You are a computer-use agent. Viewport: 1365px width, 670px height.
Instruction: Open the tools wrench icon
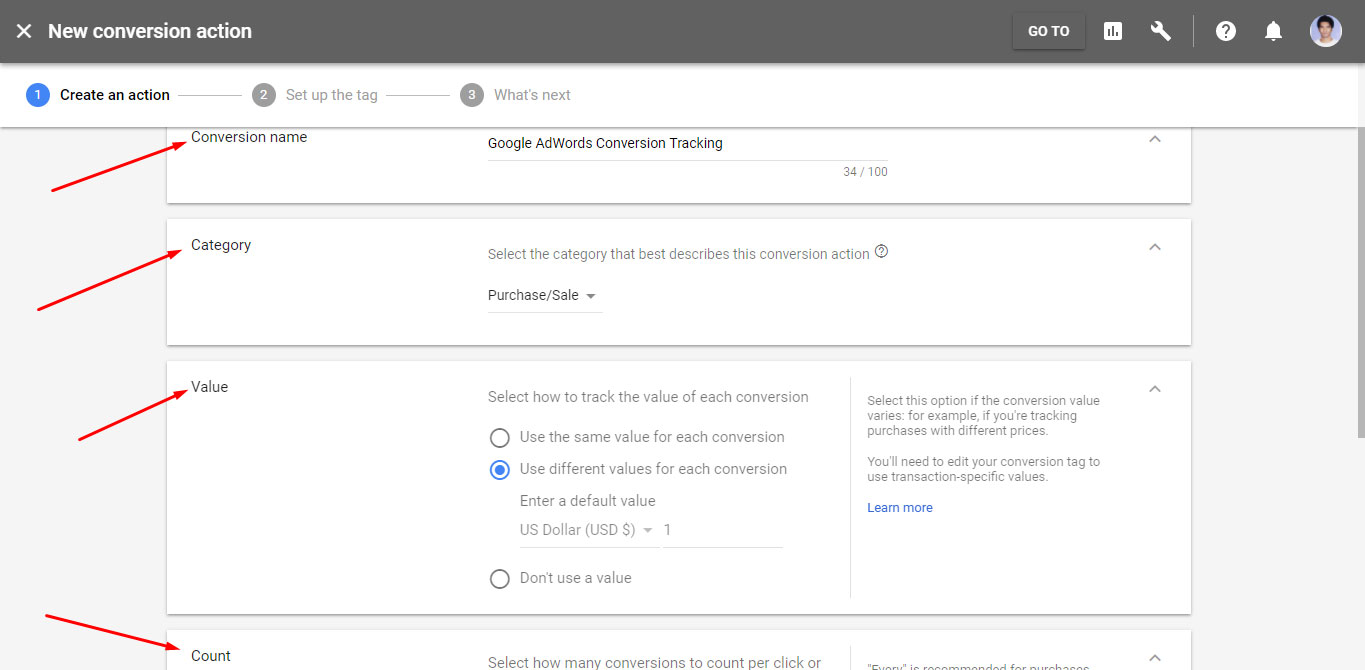(x=1161, y=31)
